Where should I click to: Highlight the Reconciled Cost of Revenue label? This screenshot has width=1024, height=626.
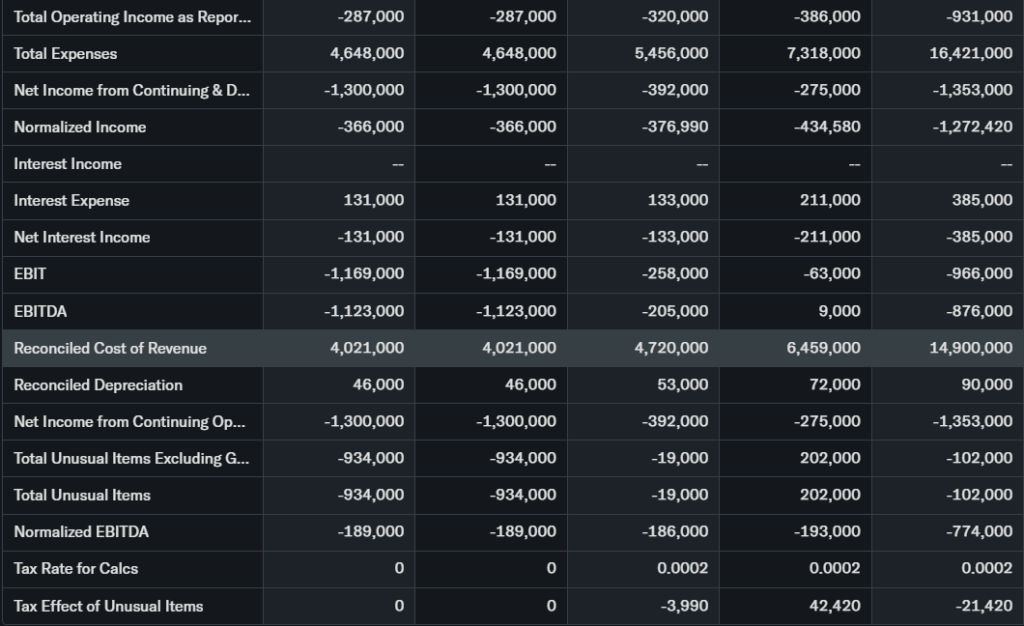coord(110,348)
